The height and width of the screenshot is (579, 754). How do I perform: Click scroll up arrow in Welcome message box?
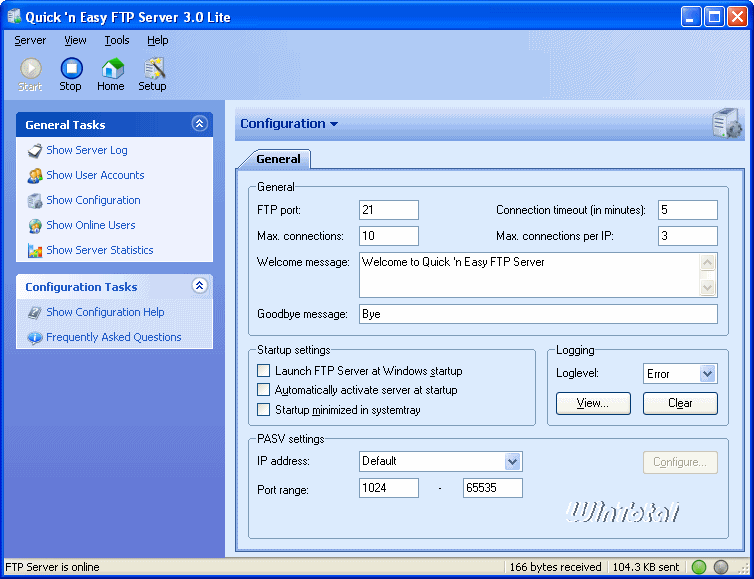707,263
